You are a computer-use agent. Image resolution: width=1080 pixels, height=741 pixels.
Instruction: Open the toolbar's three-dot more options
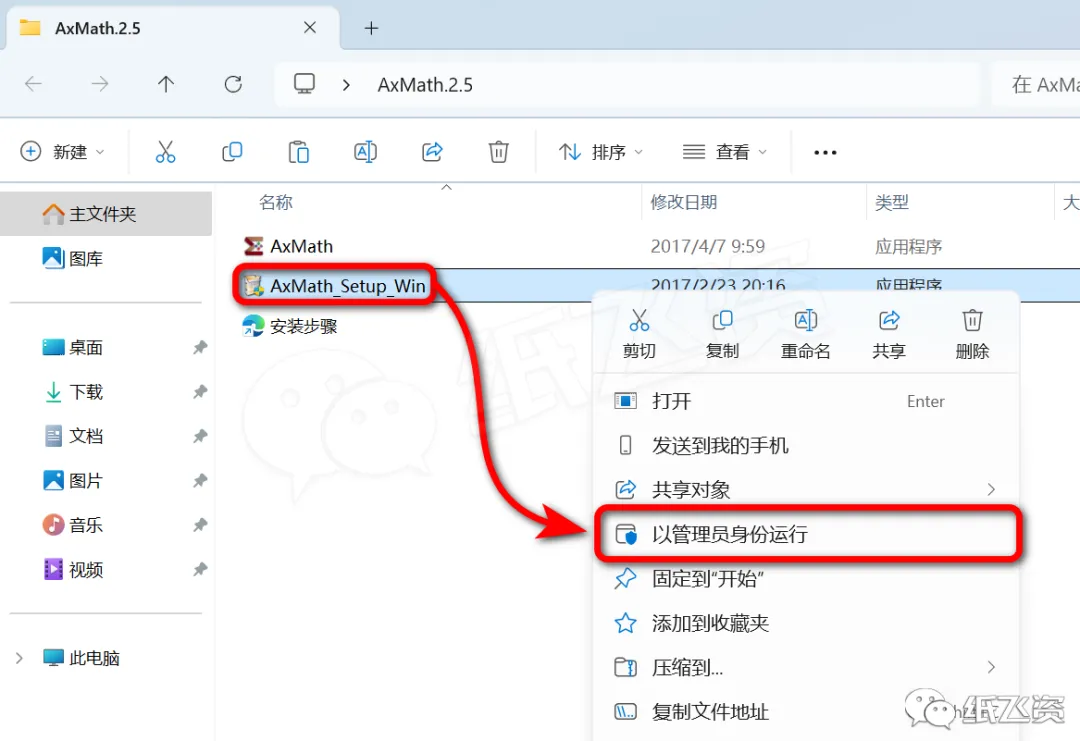825,152
